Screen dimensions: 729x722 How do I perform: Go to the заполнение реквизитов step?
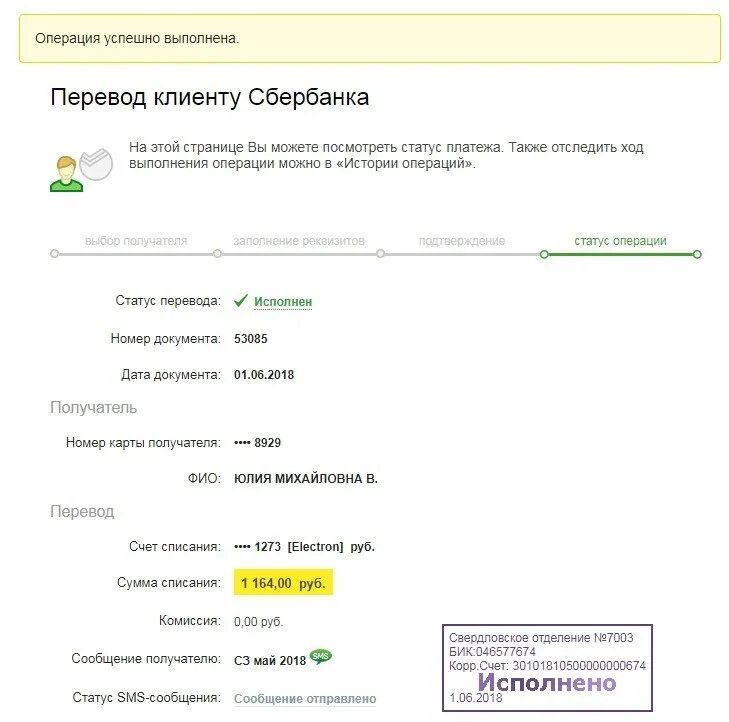point(299,241)
